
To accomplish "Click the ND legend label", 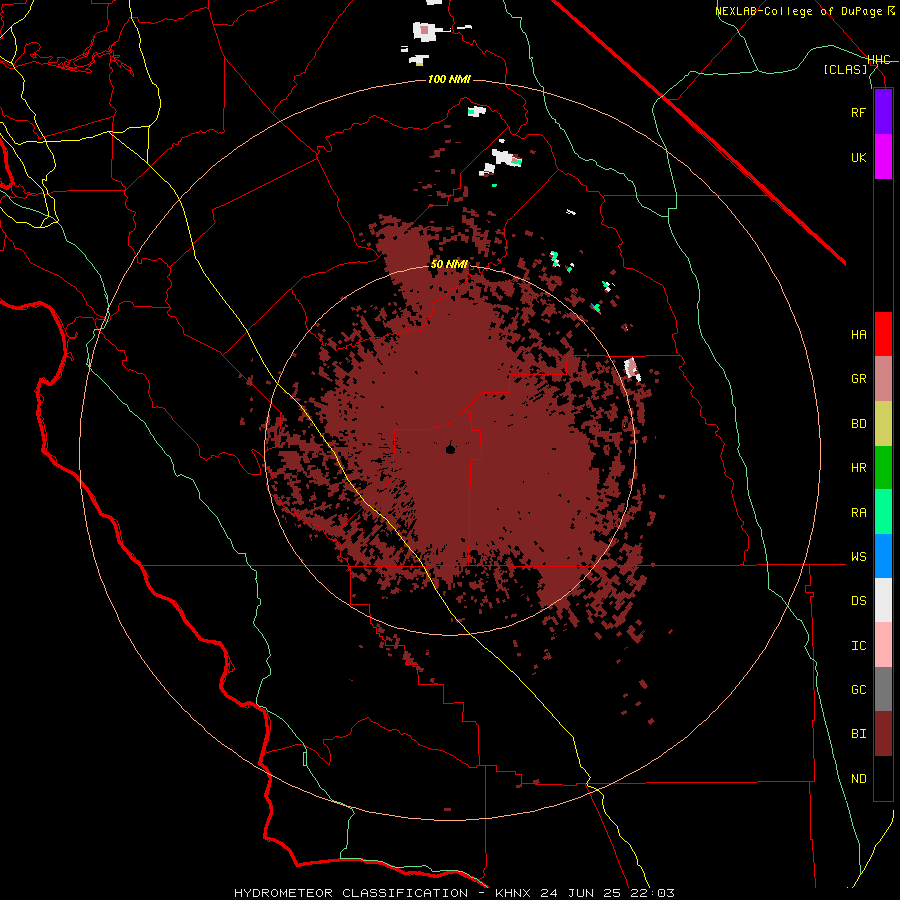I will 858,779.
